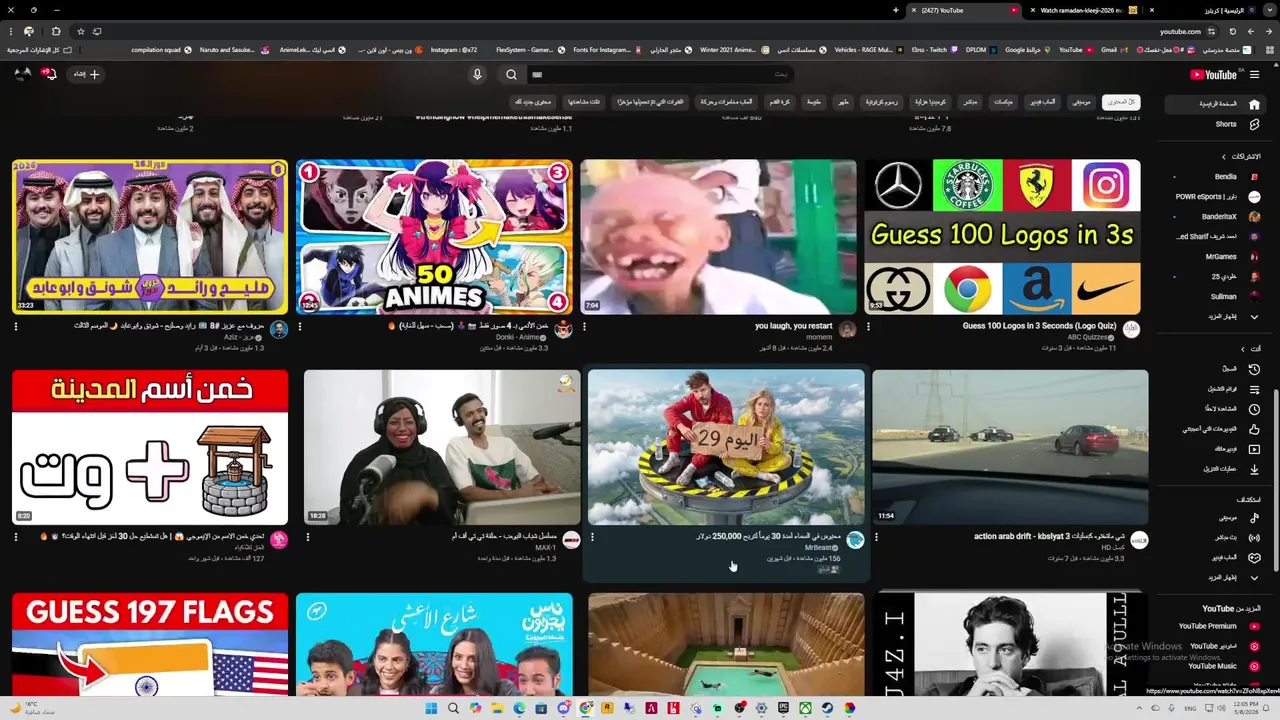Viewport: 1280px width, 720px height.
Task: Click the MrBeast channel avatar
Action: [855, 540]
